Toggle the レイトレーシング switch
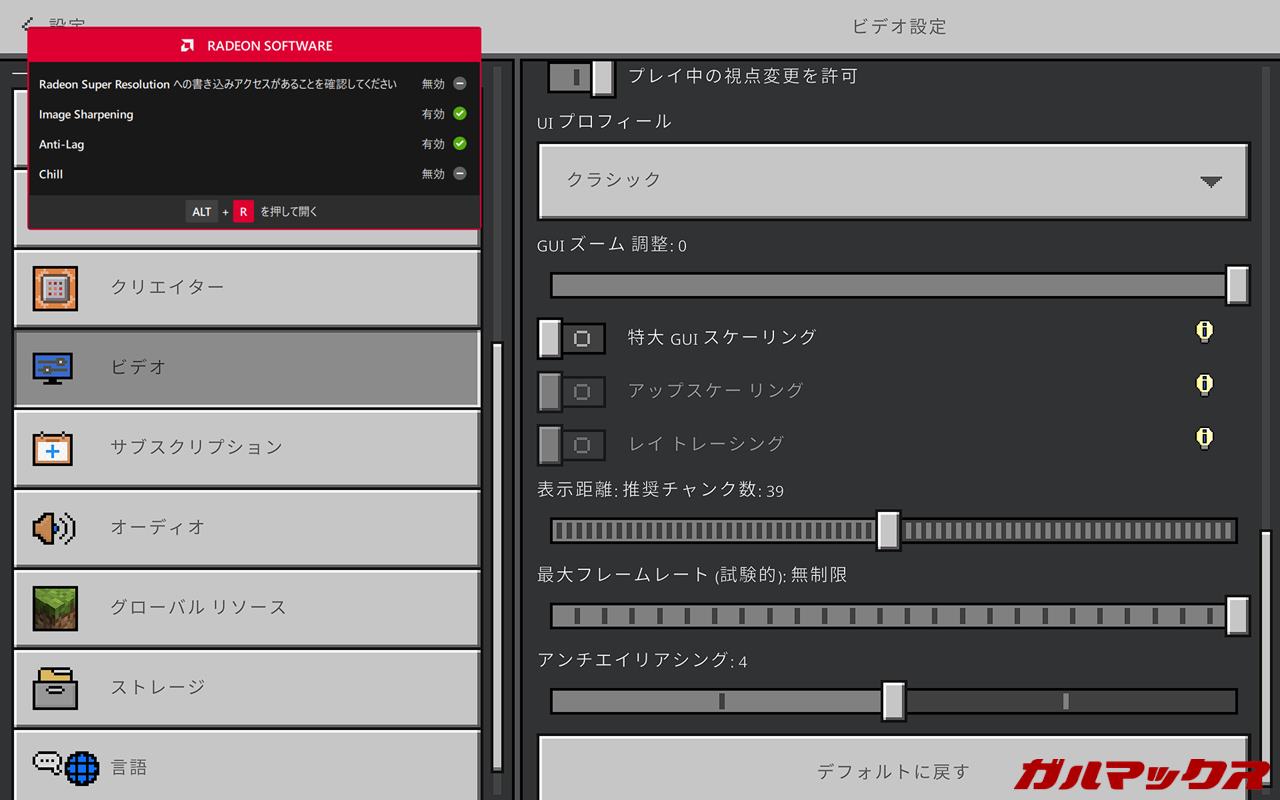The image size is (1280, 800). pos(571,444)
